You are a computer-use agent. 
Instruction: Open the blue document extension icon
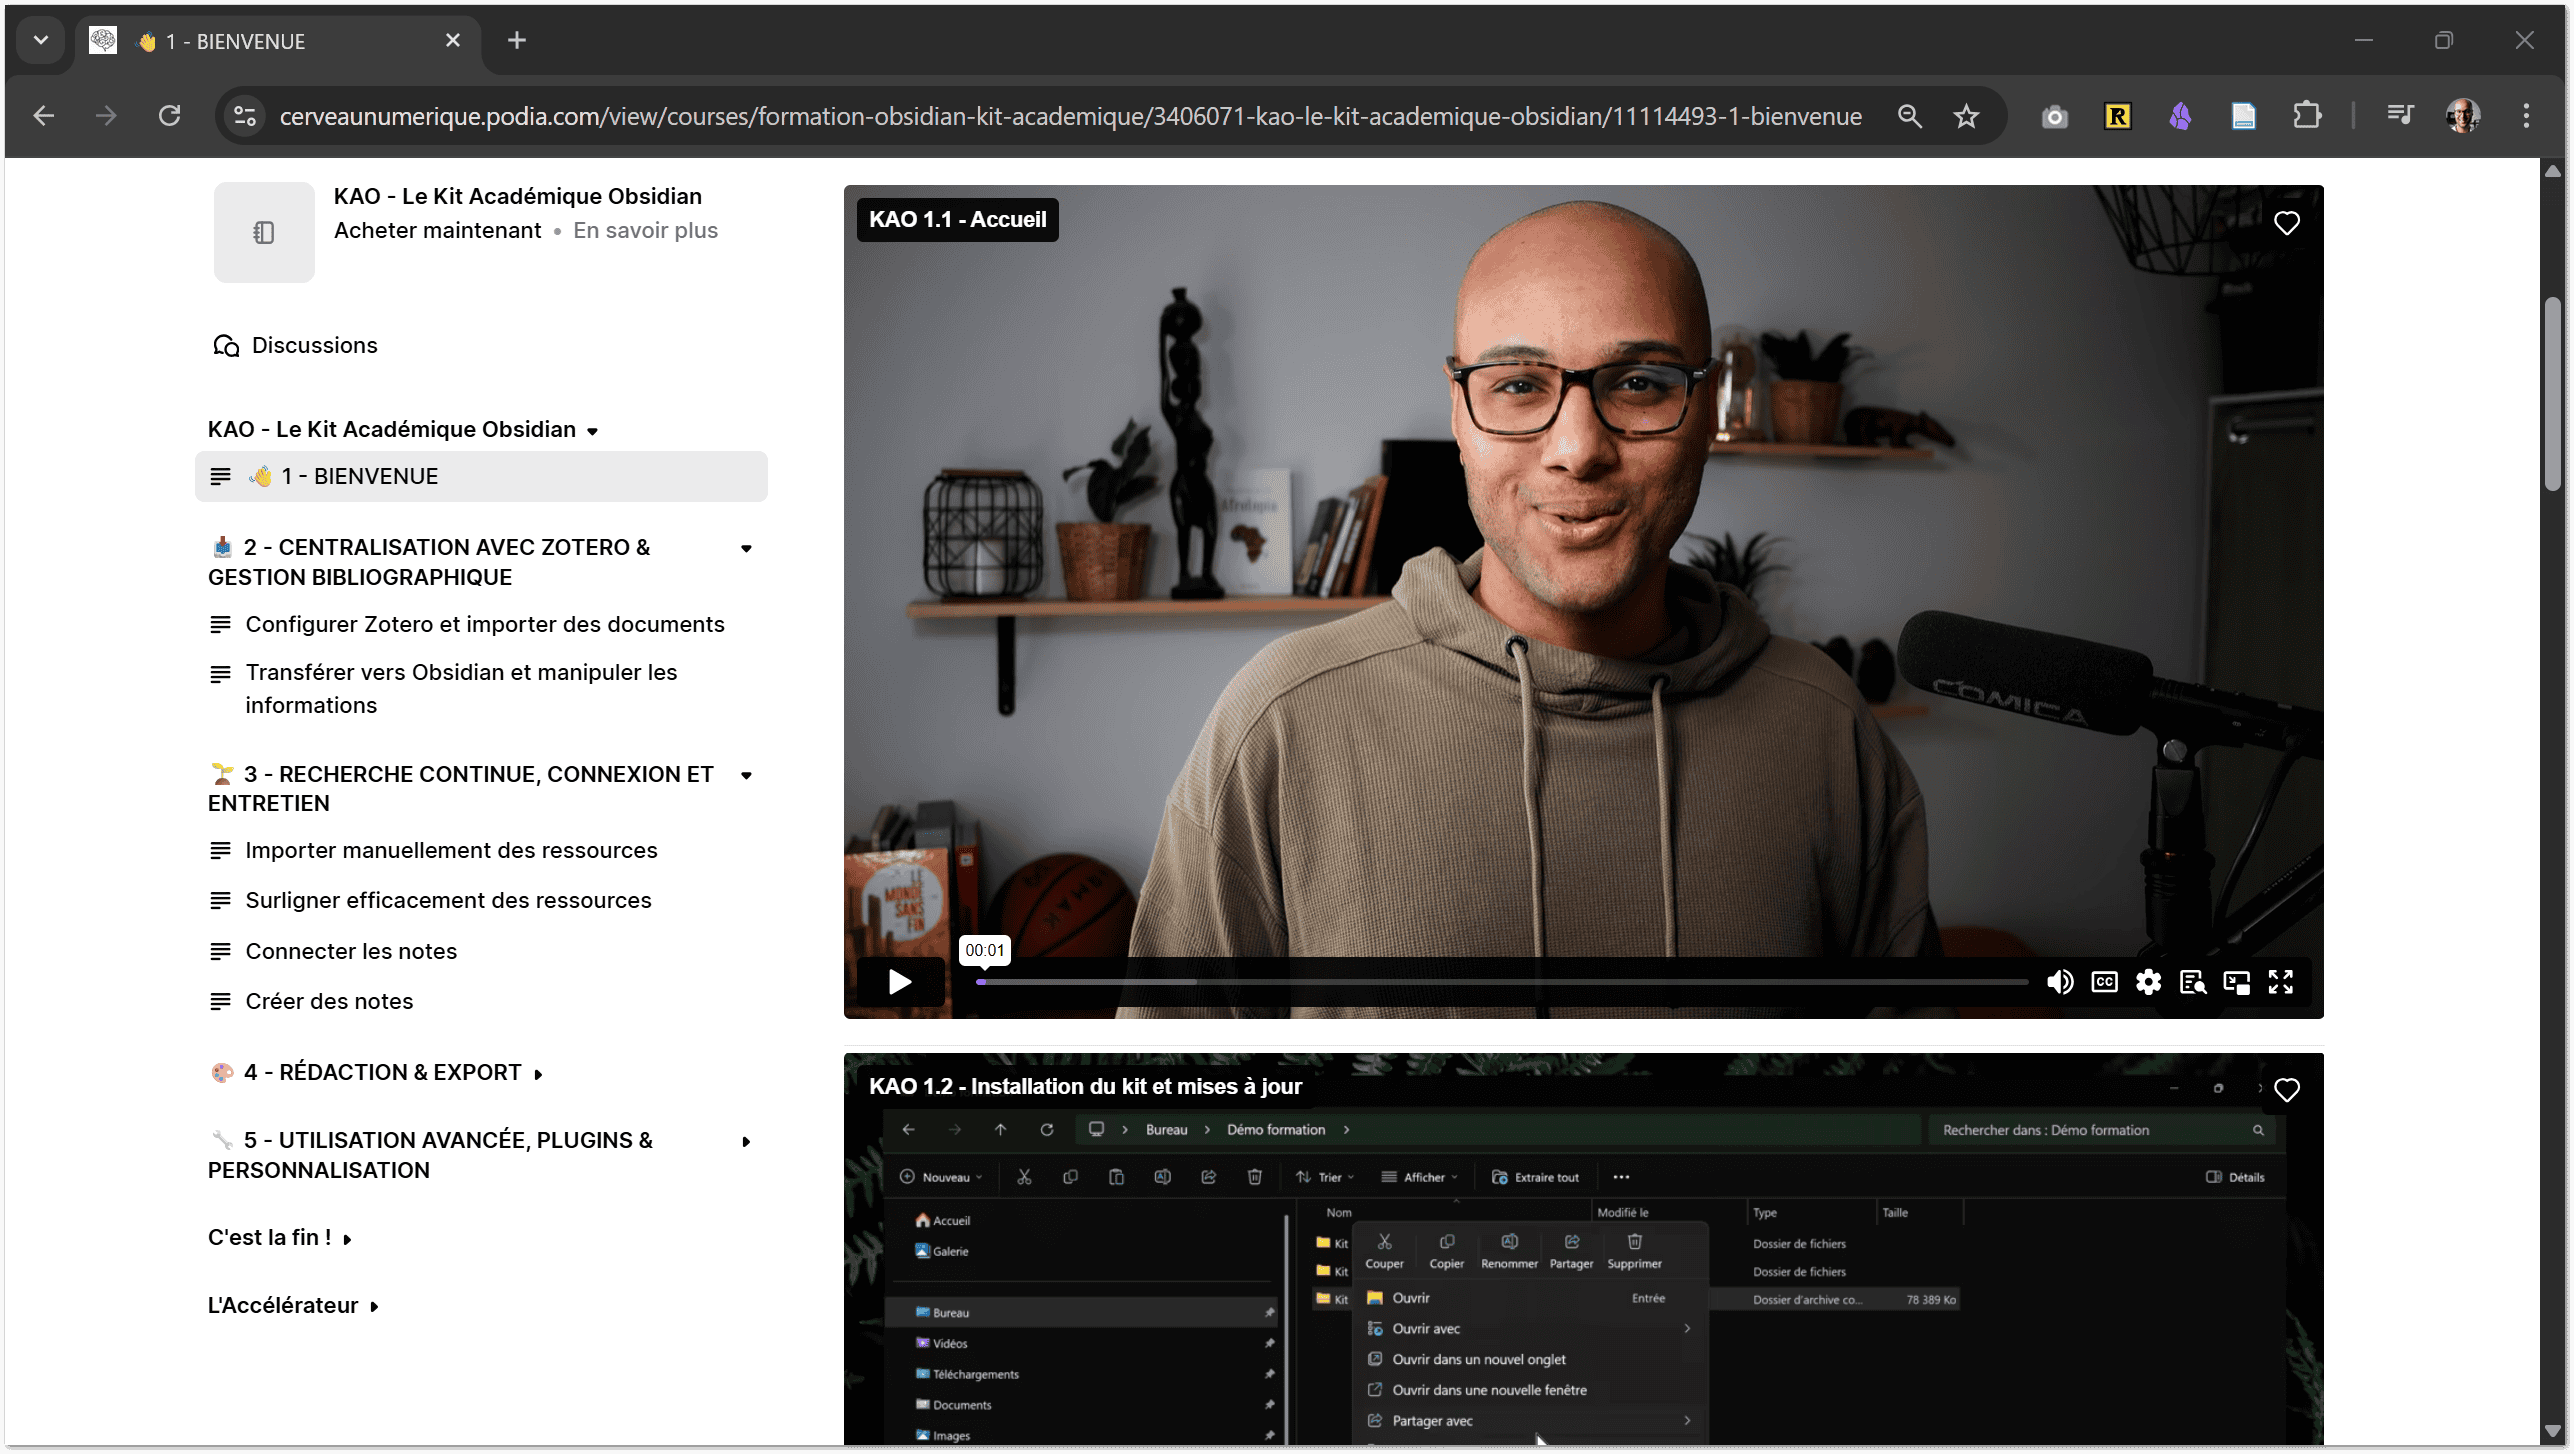(x=2243, y=117)
